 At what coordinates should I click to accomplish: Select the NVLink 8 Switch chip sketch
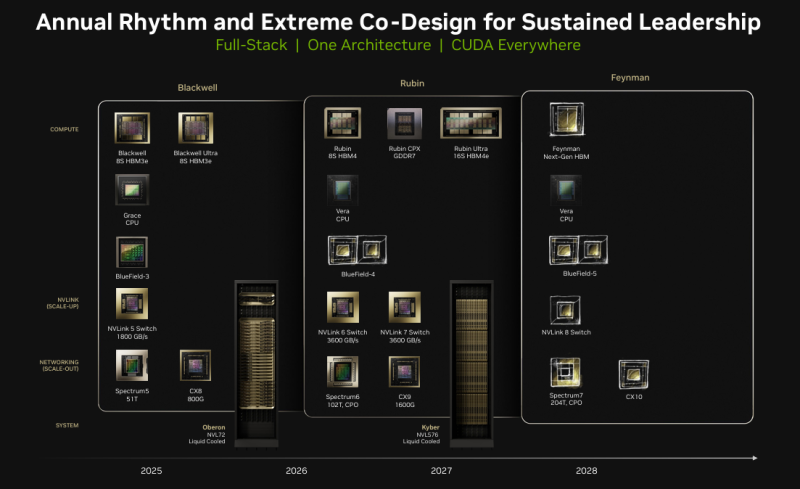(x=565, y=310)
